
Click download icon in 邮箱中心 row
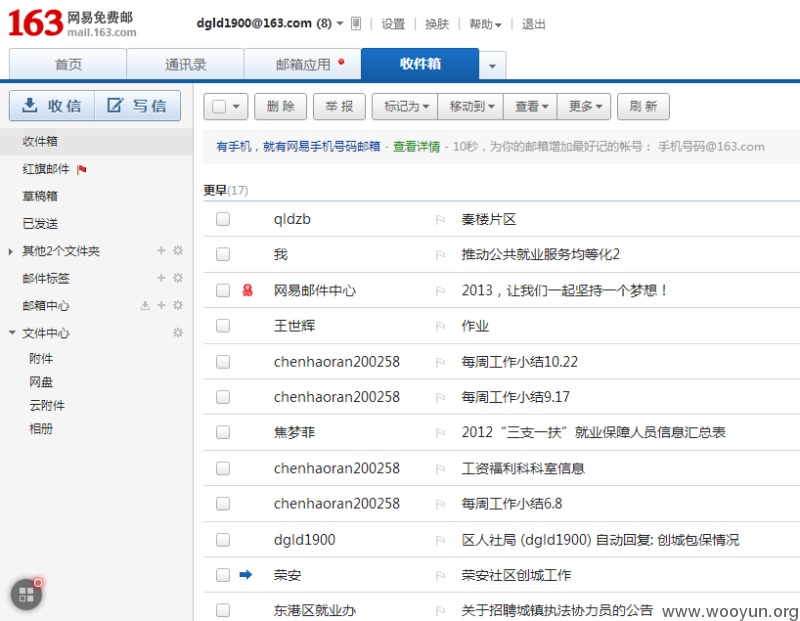tap(145, 305)
